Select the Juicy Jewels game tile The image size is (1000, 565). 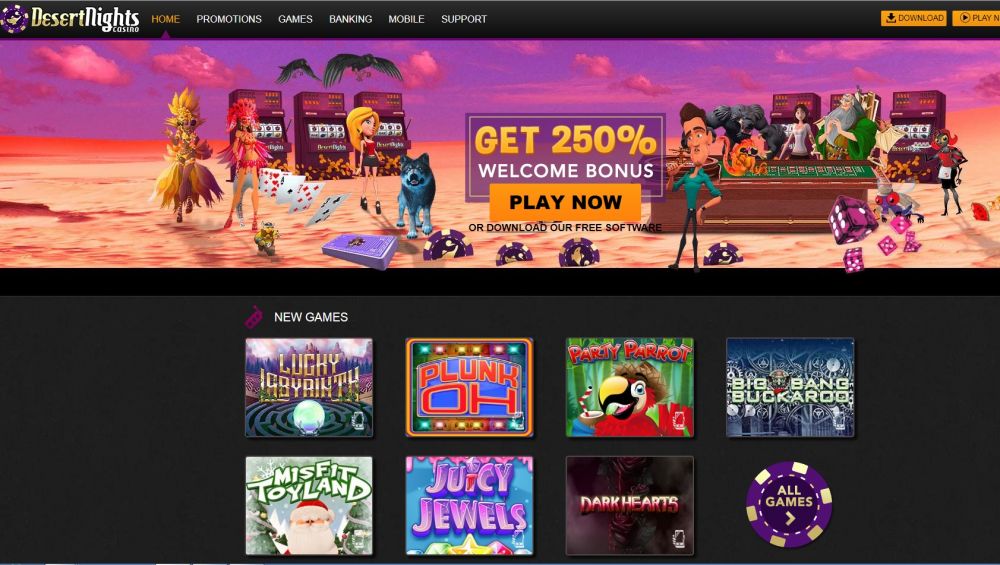469,506
